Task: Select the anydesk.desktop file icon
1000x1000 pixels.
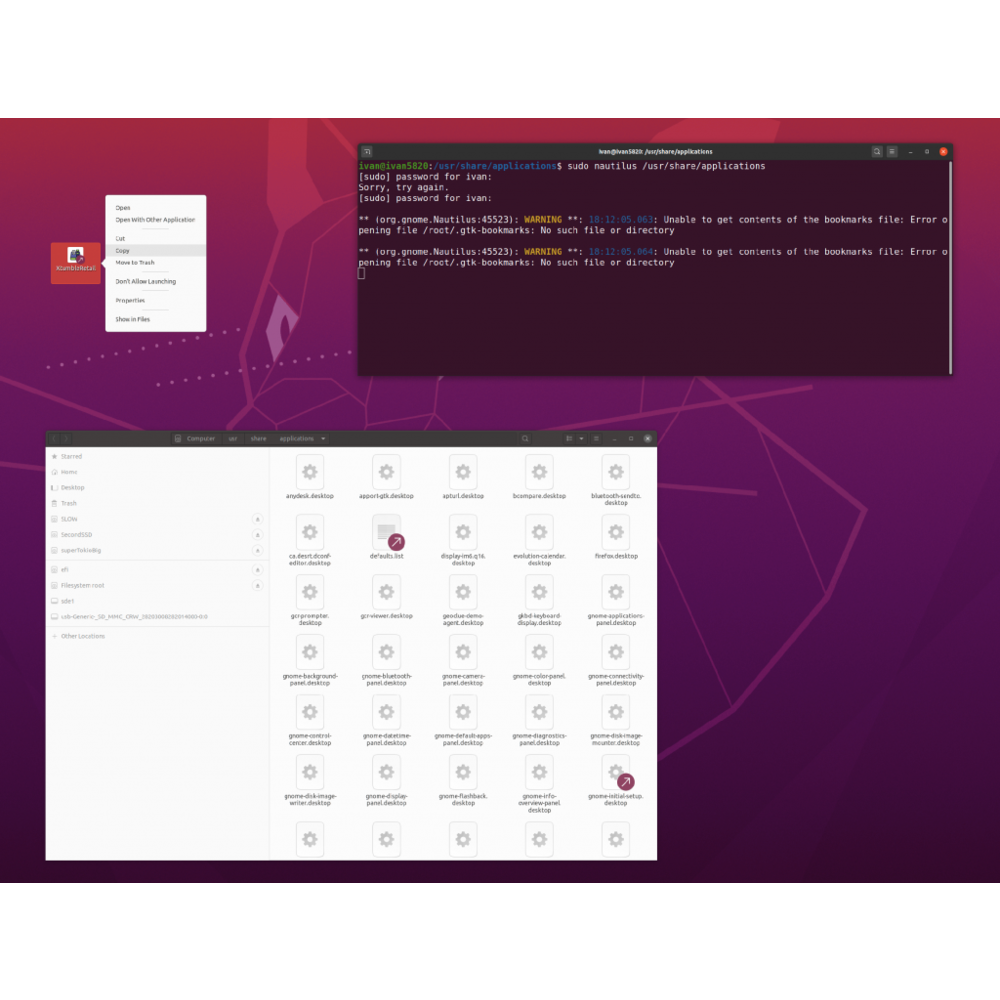Action: pos(309,472)
